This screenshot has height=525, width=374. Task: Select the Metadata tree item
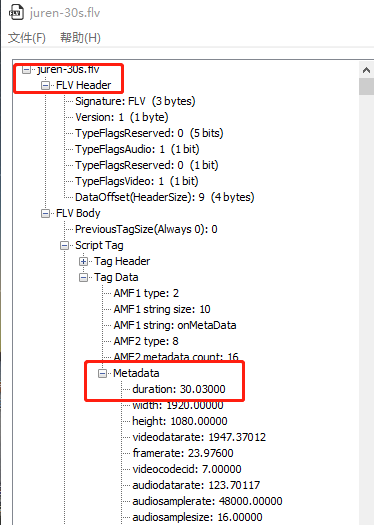pos(136,373)
